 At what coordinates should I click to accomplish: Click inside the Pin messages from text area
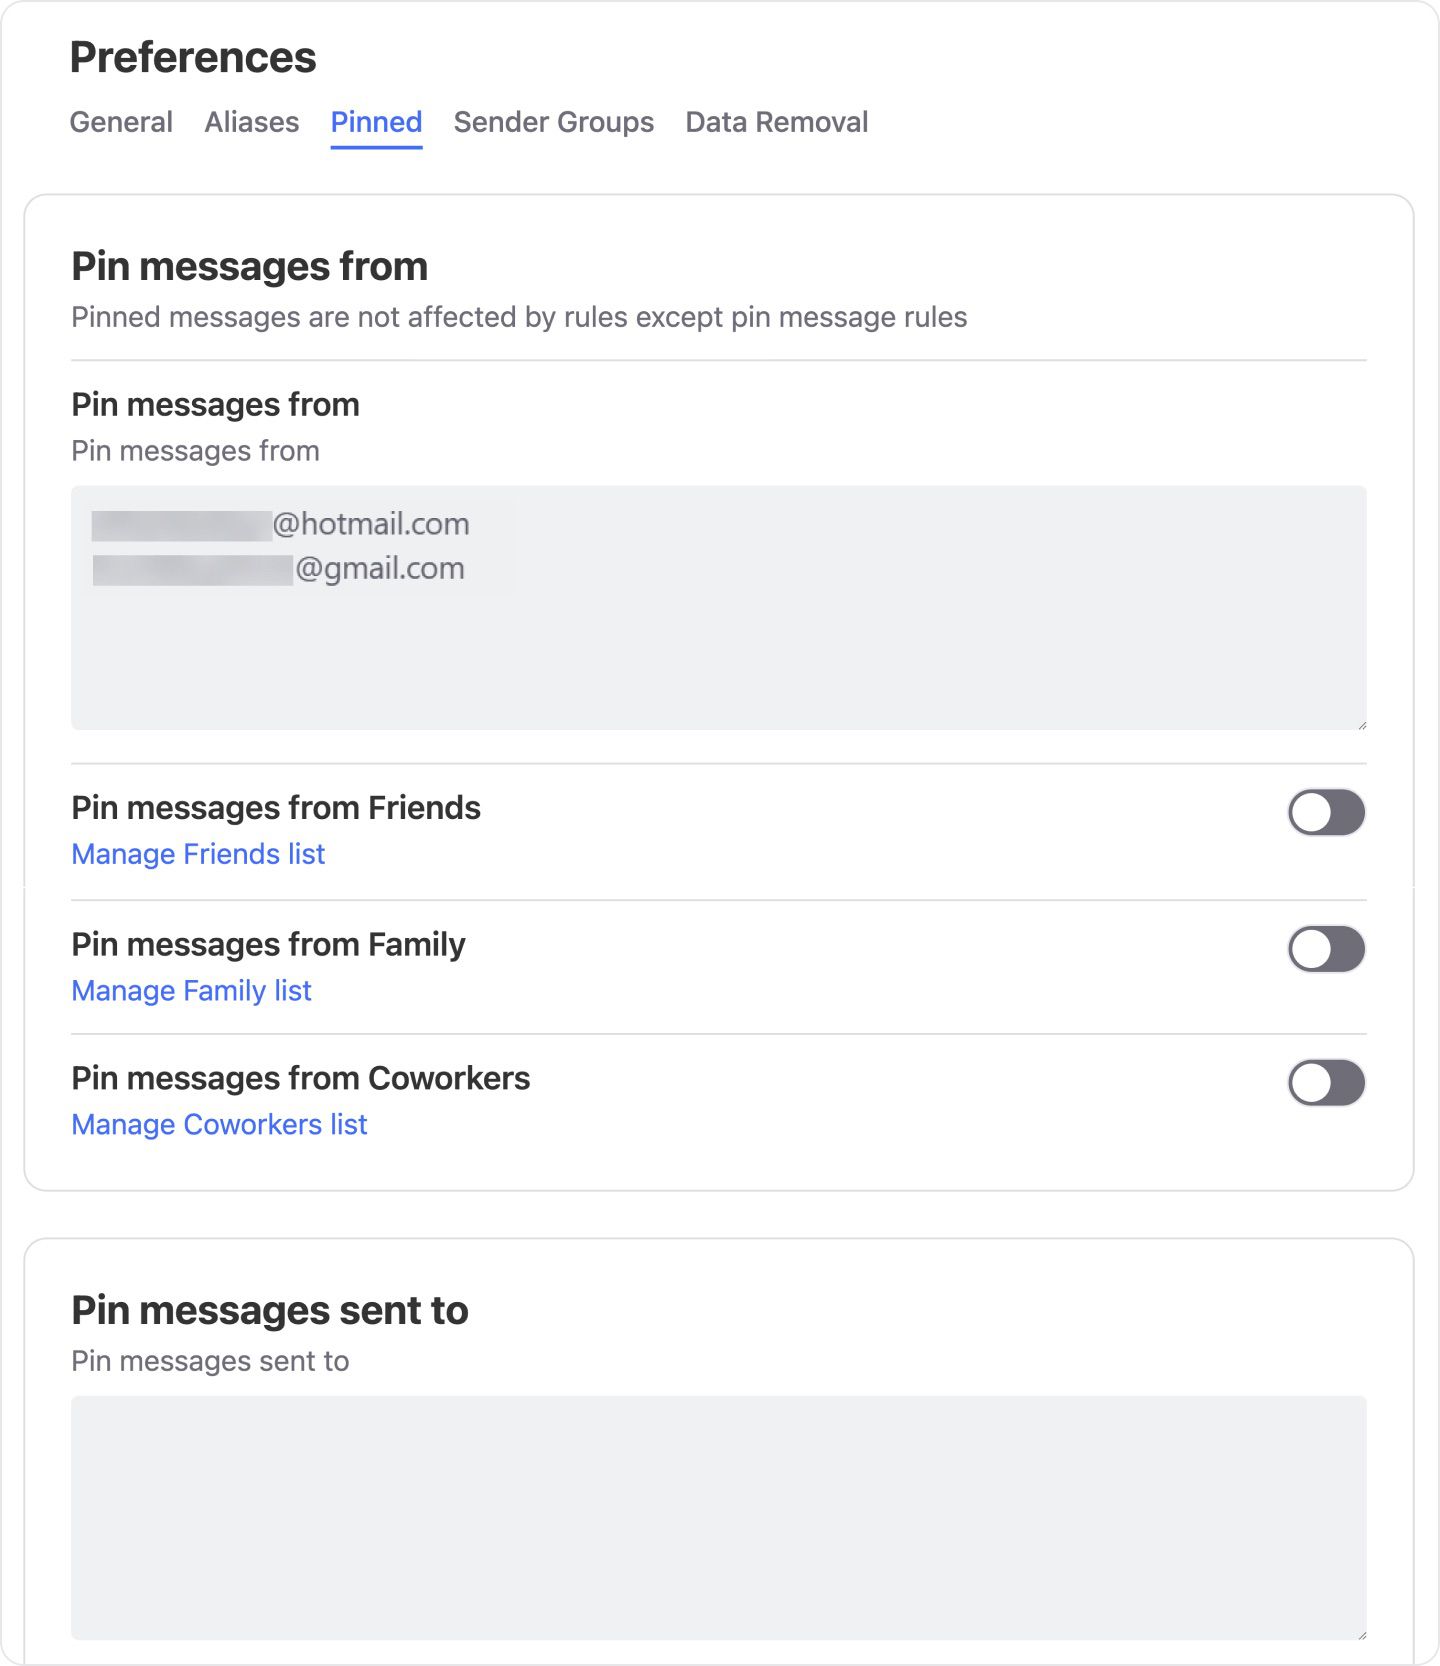pyautogui.click(x=718, y=650)
